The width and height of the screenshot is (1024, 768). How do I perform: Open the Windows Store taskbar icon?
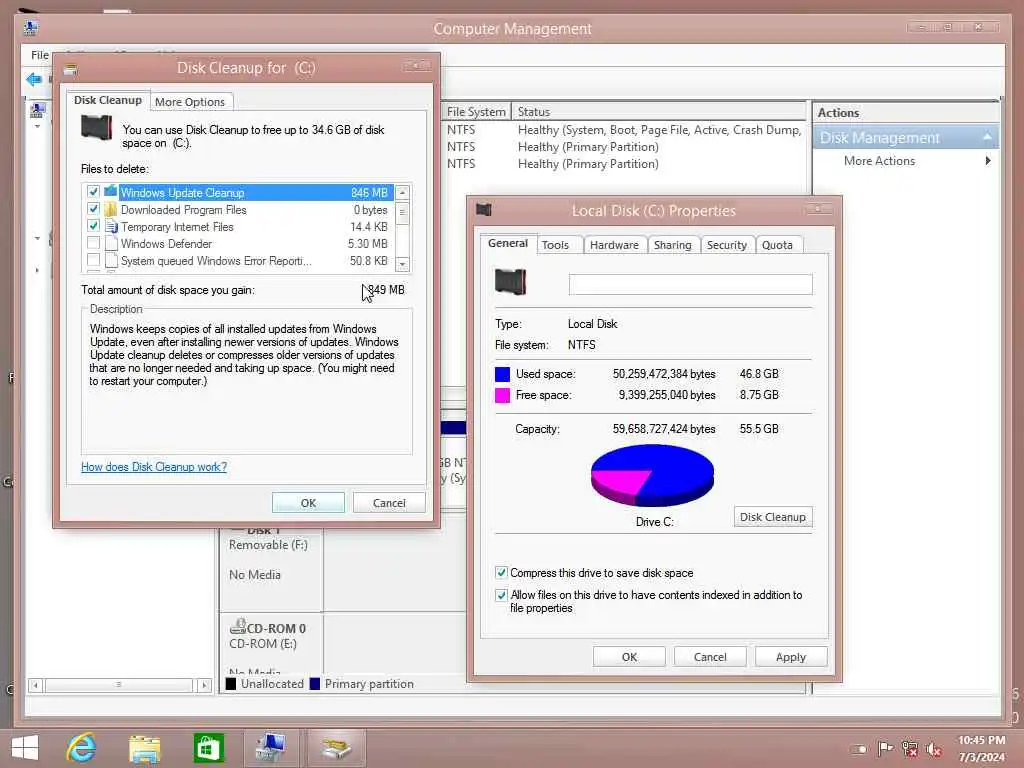click(x=208, y=748)
